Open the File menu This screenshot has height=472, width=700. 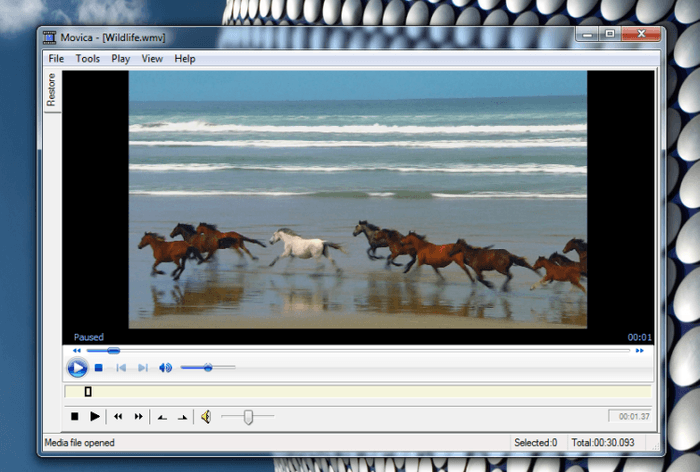[56, 58]
